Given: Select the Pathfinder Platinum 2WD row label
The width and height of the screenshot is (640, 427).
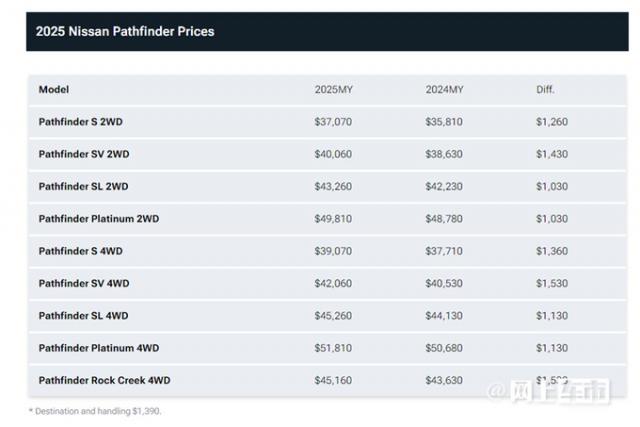Looking at the screenshot, I should (99, 218).
